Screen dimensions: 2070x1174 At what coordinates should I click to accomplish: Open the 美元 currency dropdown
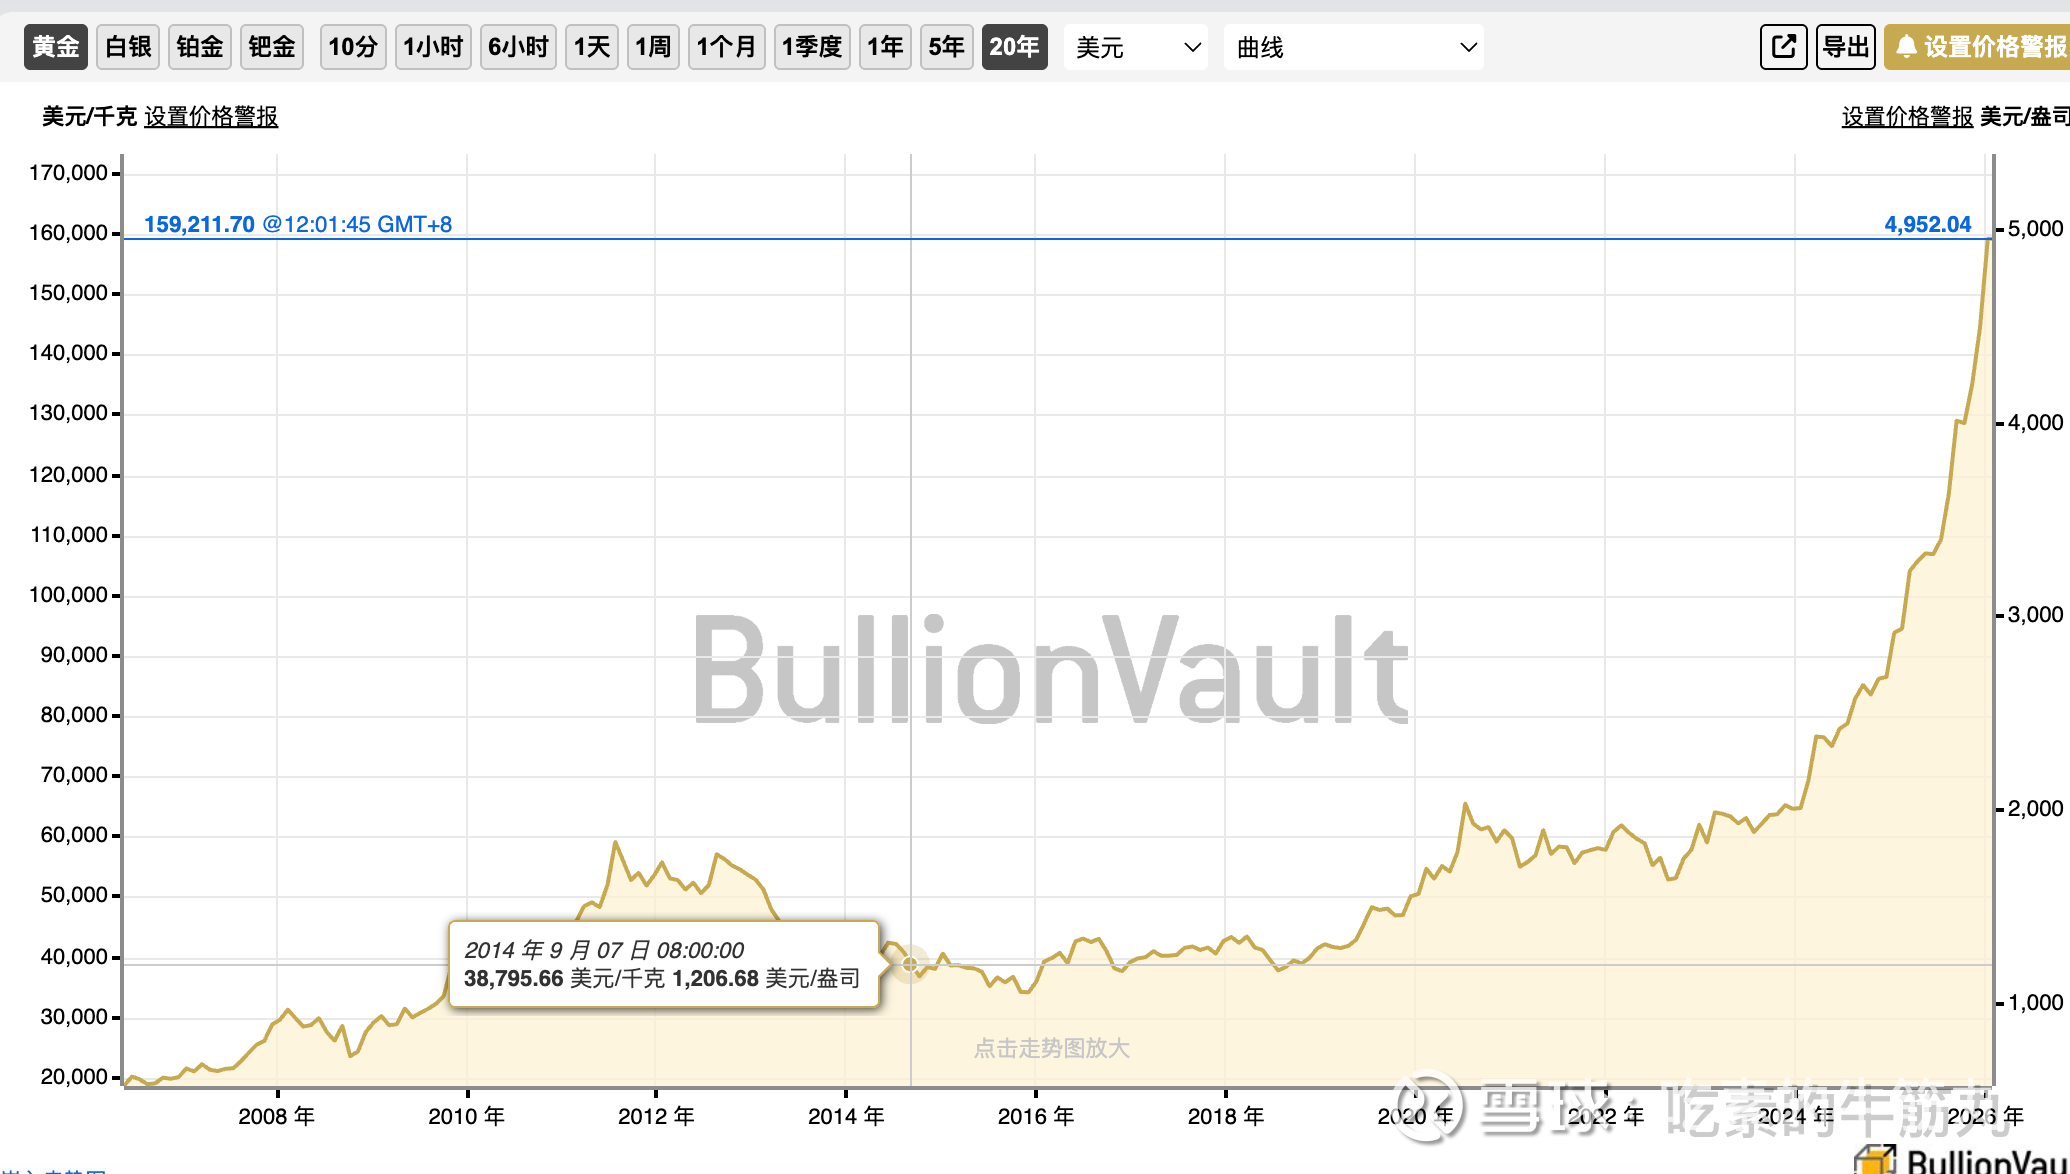[x=1136, y=47]
